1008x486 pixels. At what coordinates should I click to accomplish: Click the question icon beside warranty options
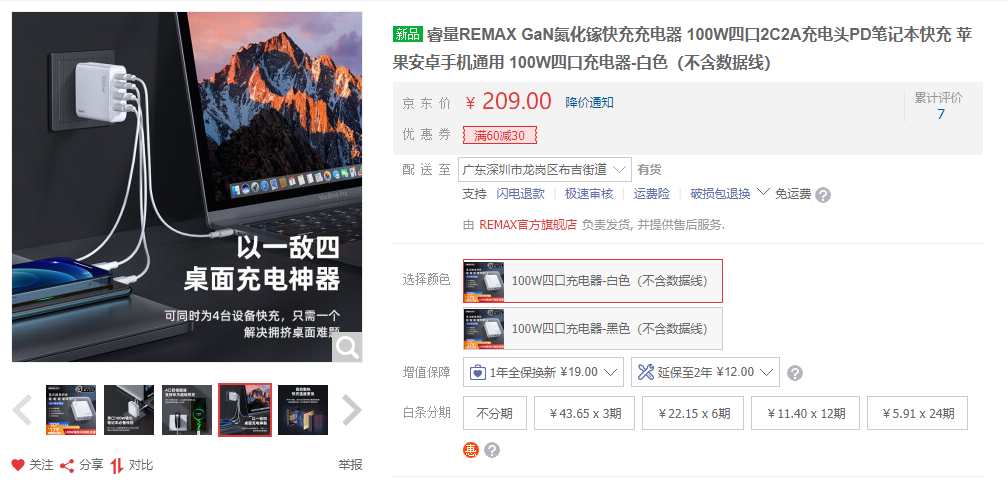[x=795, y=373]
